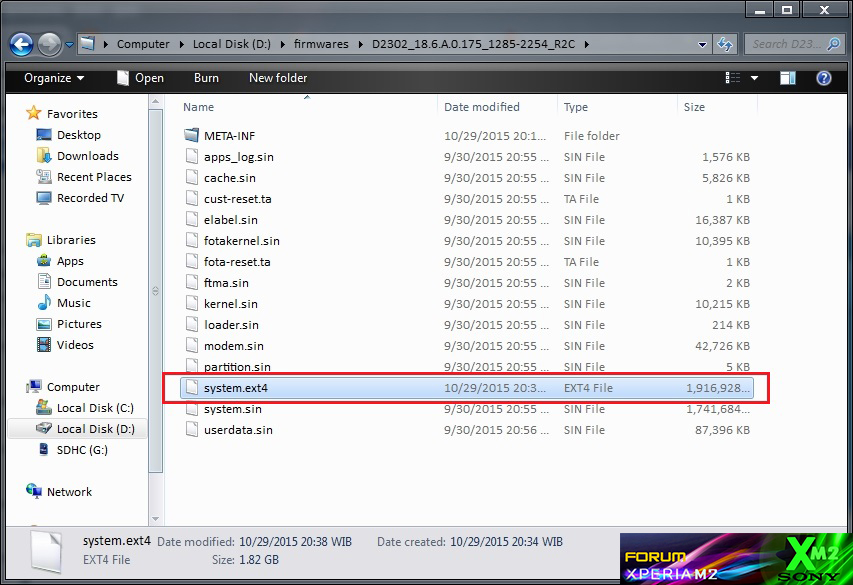Open the Help question mark icon

click(822, 78)
